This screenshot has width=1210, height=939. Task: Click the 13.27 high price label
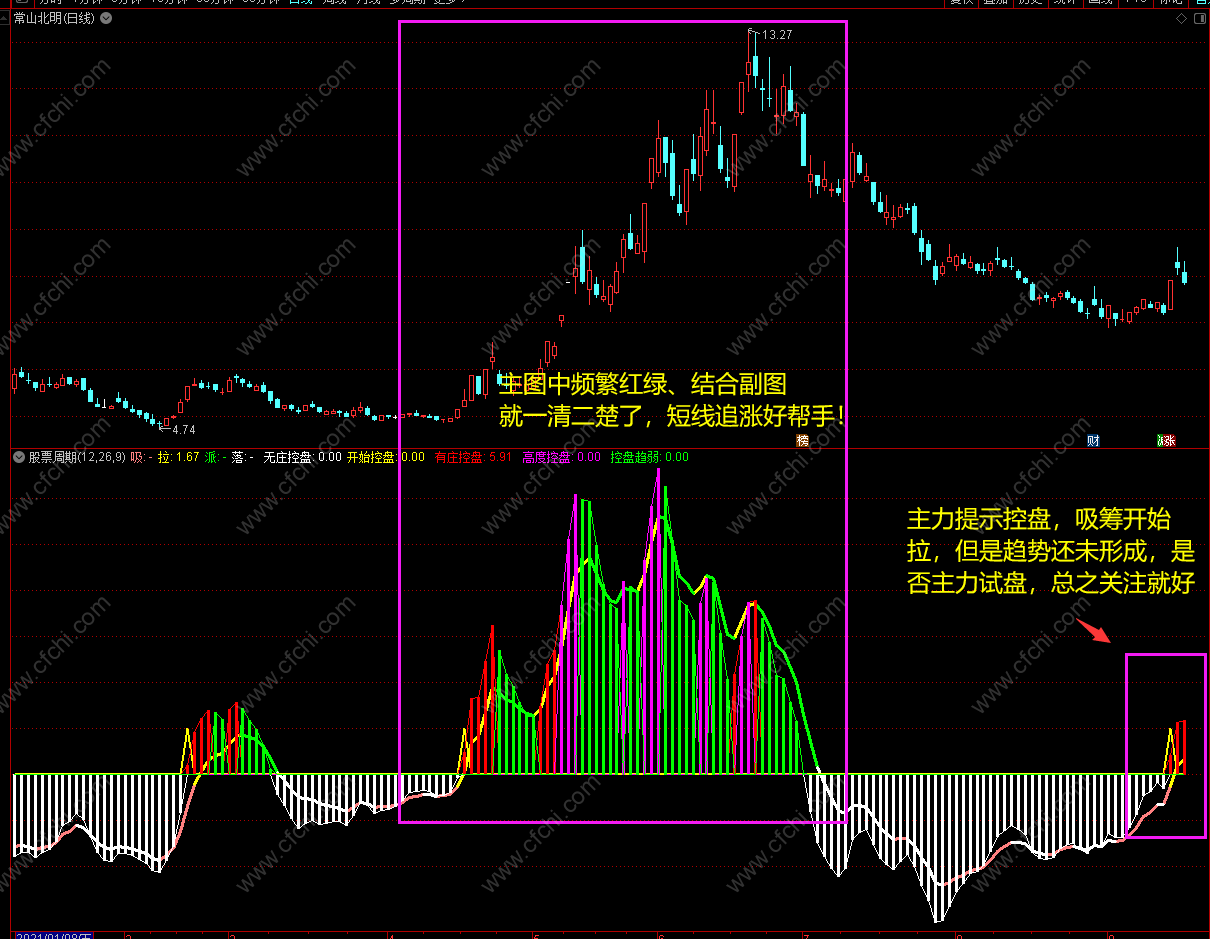[x=777, y=35]
